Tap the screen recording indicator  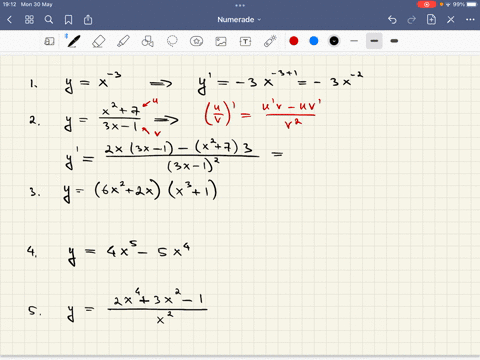tap(426, 4)
